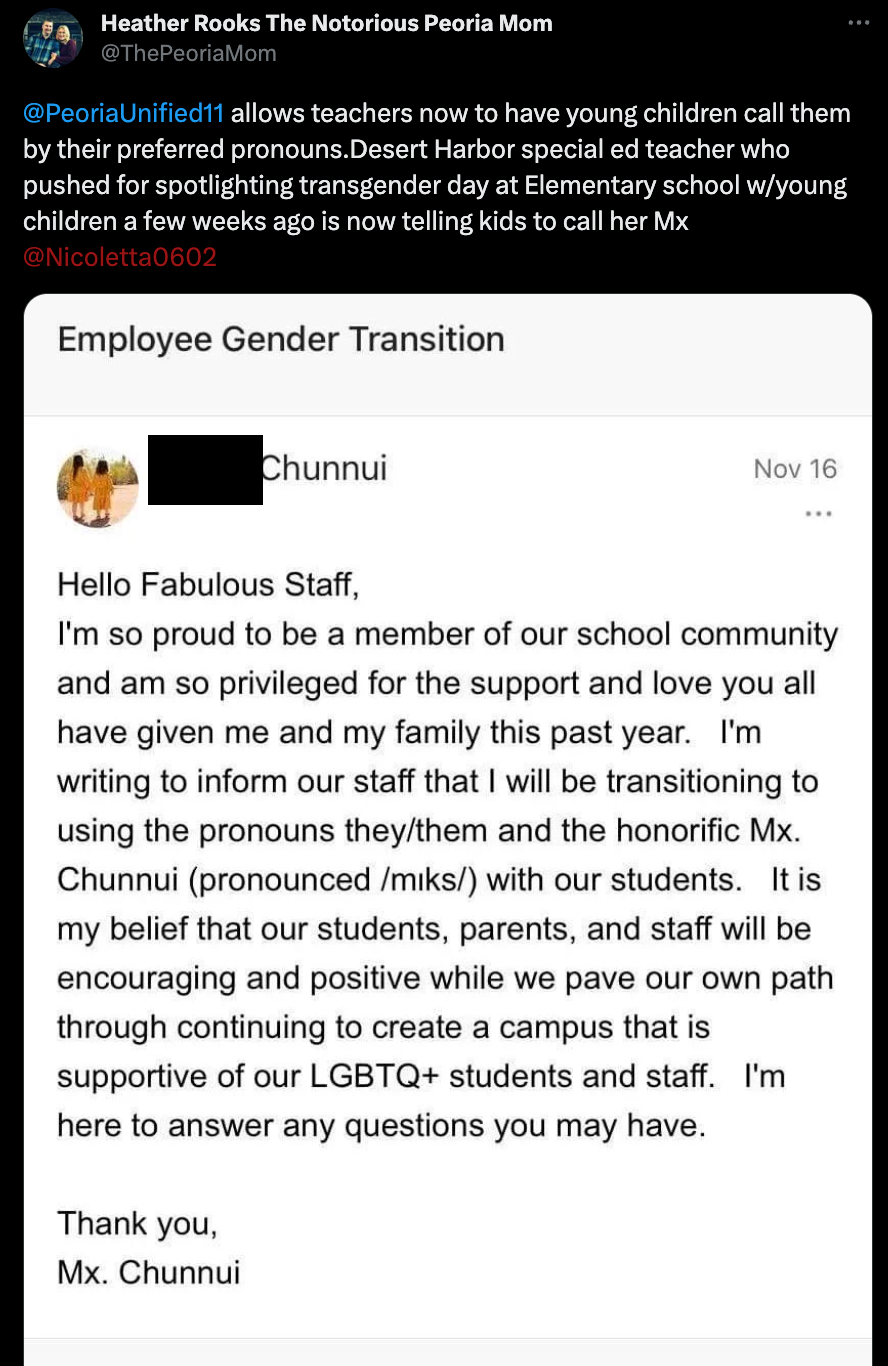Click the black redaction box before Chunnui
The image size is (888, 1366).
pos(205,470)
